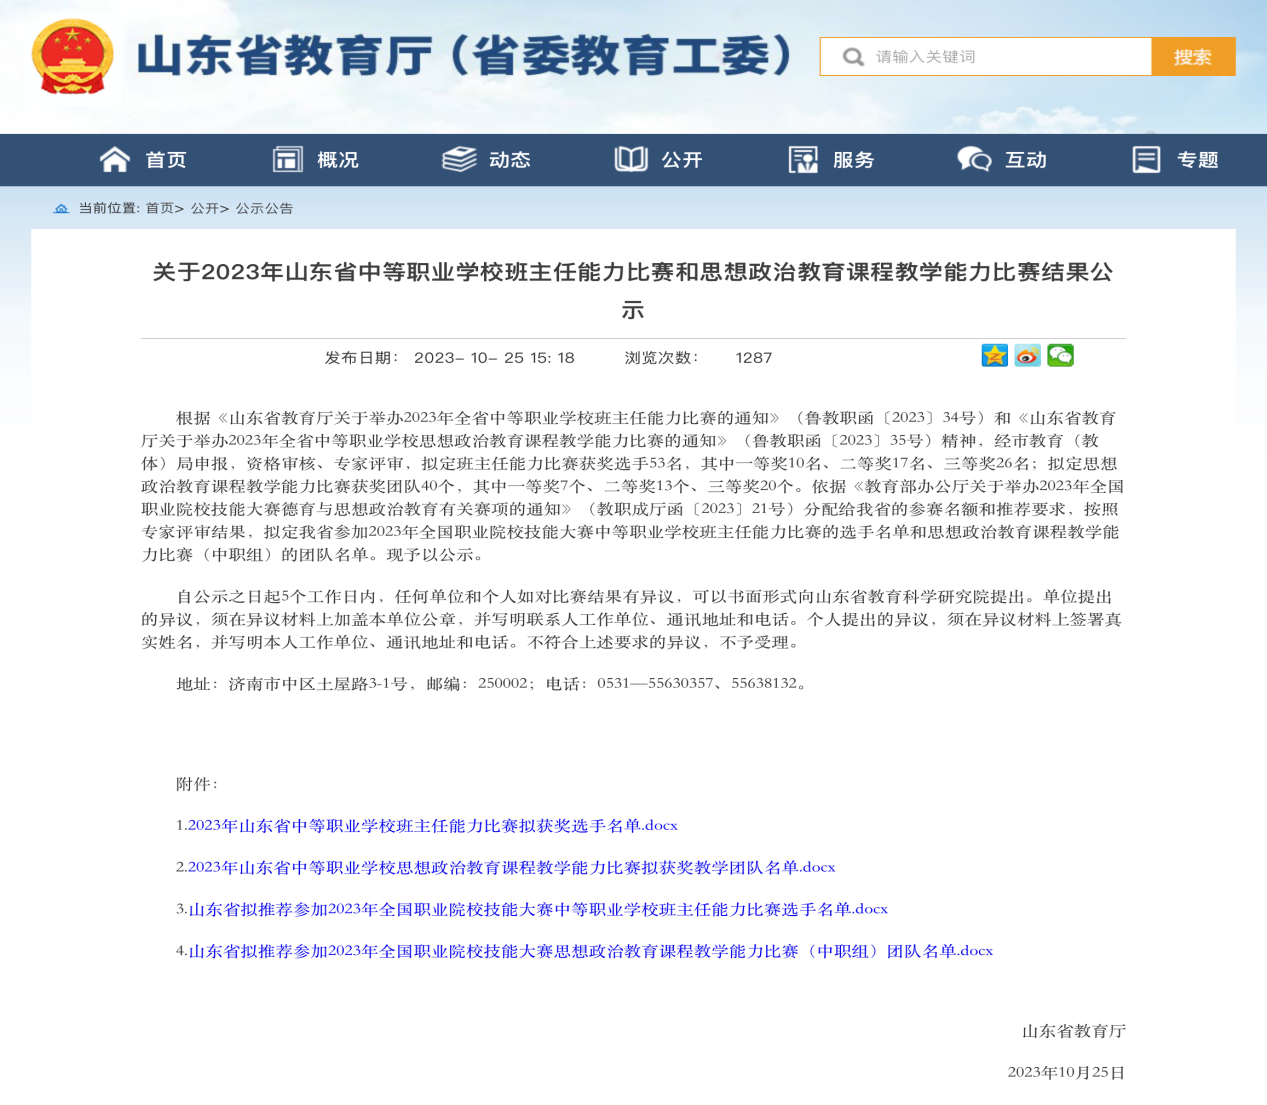Click the yellow star favorites share icon
This screenshot has height=1105, width=1267.
[994, 356]
